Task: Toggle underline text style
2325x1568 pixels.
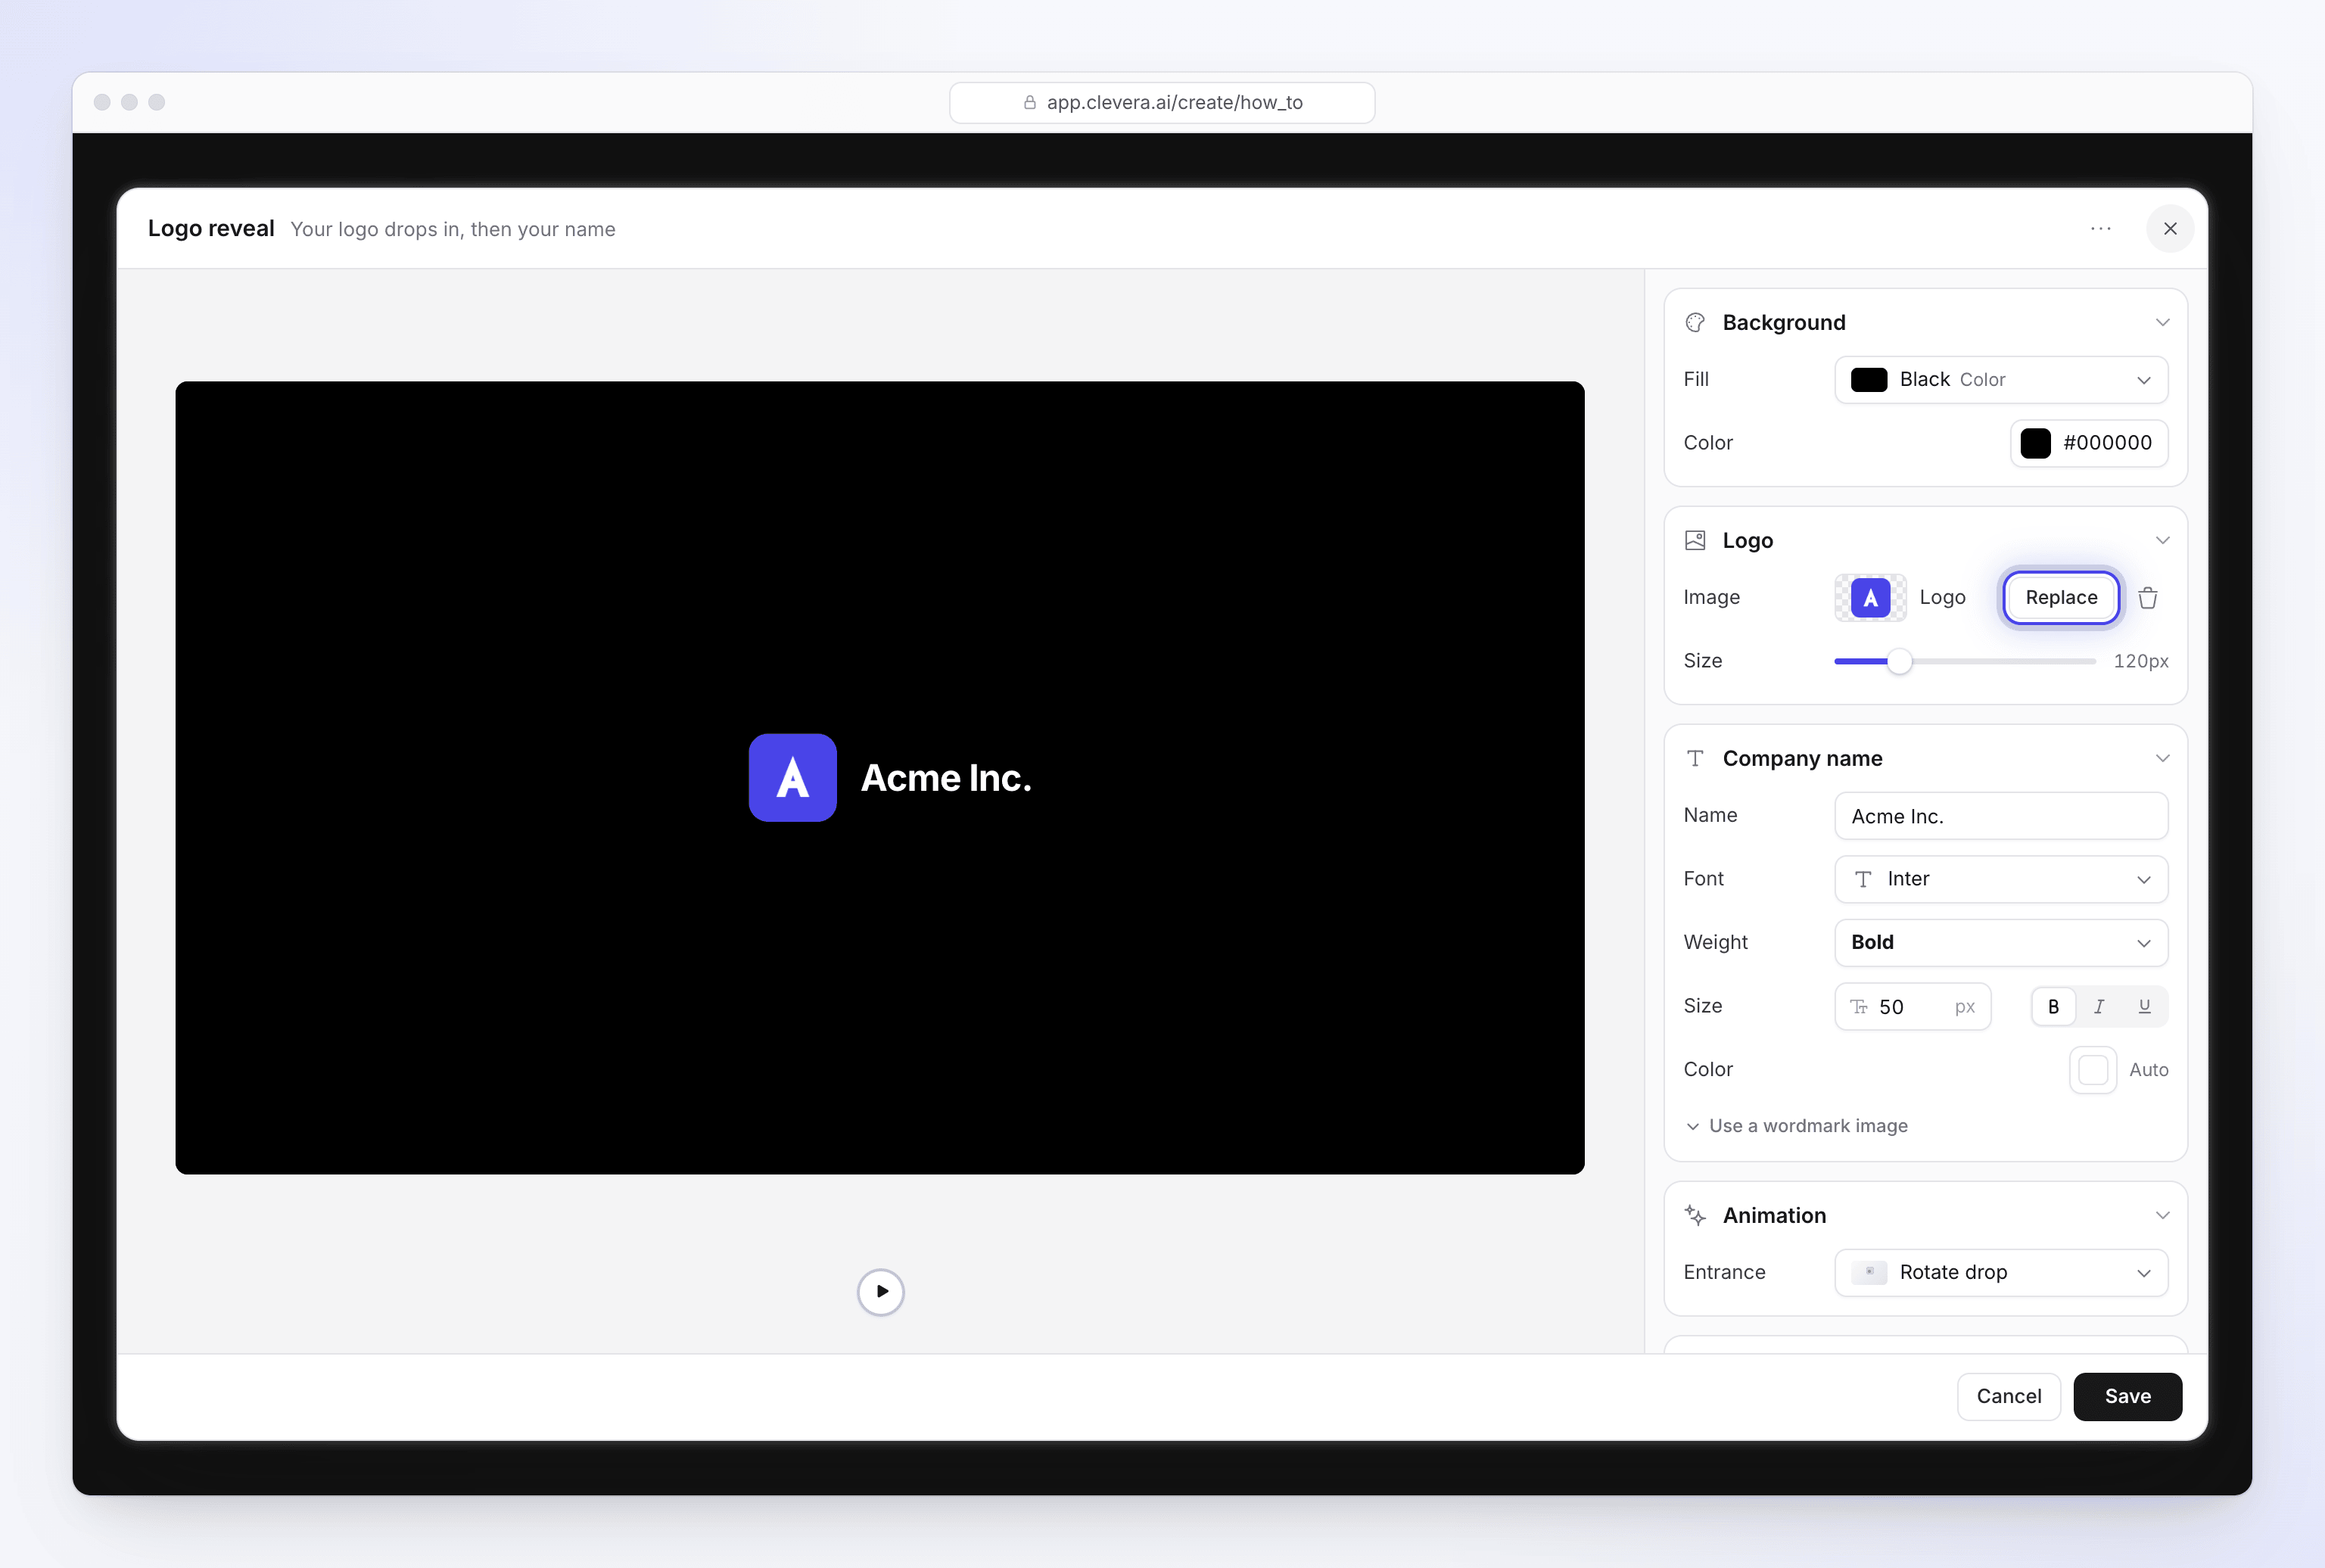Action: [x=2144, y=1007]
